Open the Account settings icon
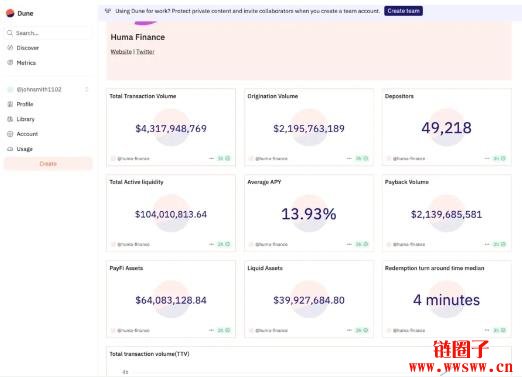The width and height of the screenshot is (522, 377). tap(10, 134)
